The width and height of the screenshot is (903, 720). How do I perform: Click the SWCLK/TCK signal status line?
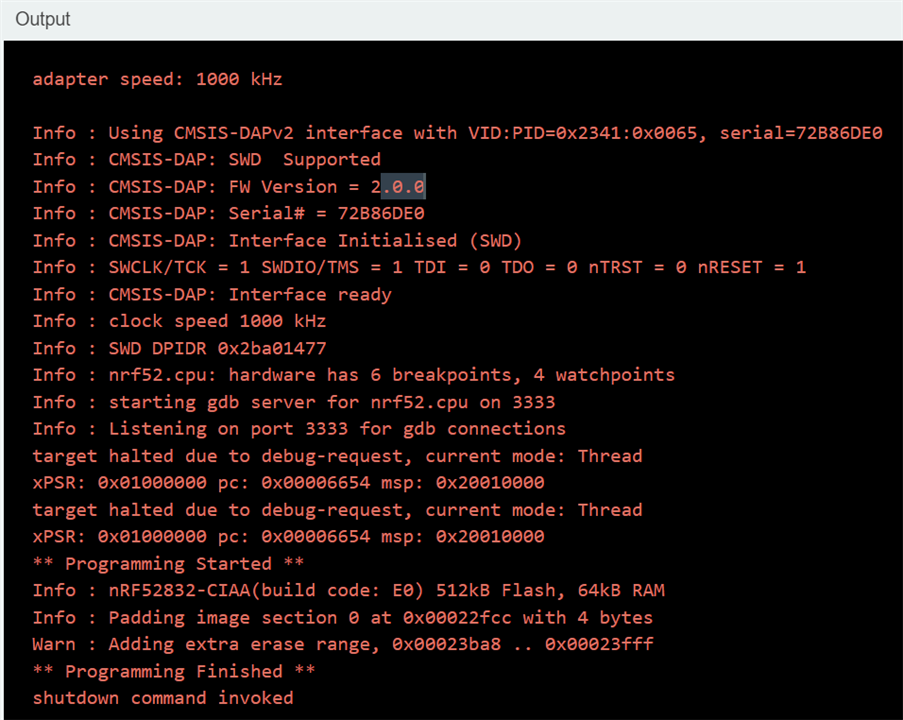pyautogui.click(x=419, y=267)
